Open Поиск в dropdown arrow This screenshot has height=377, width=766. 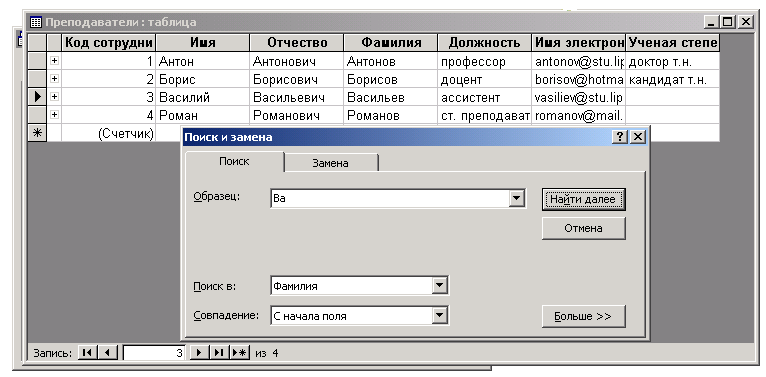pos(440,286)
